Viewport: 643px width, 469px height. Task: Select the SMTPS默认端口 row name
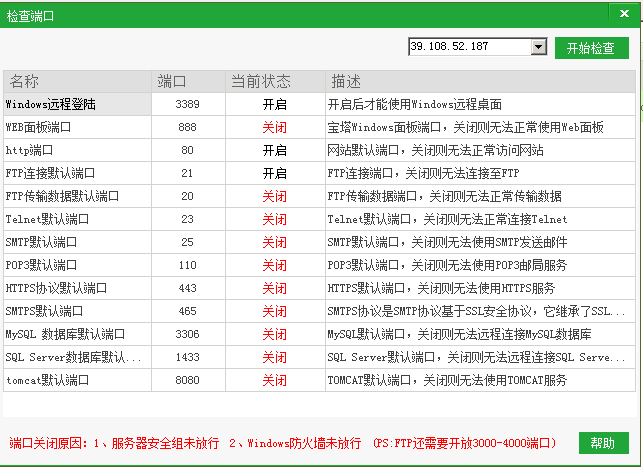pos(44,311)
